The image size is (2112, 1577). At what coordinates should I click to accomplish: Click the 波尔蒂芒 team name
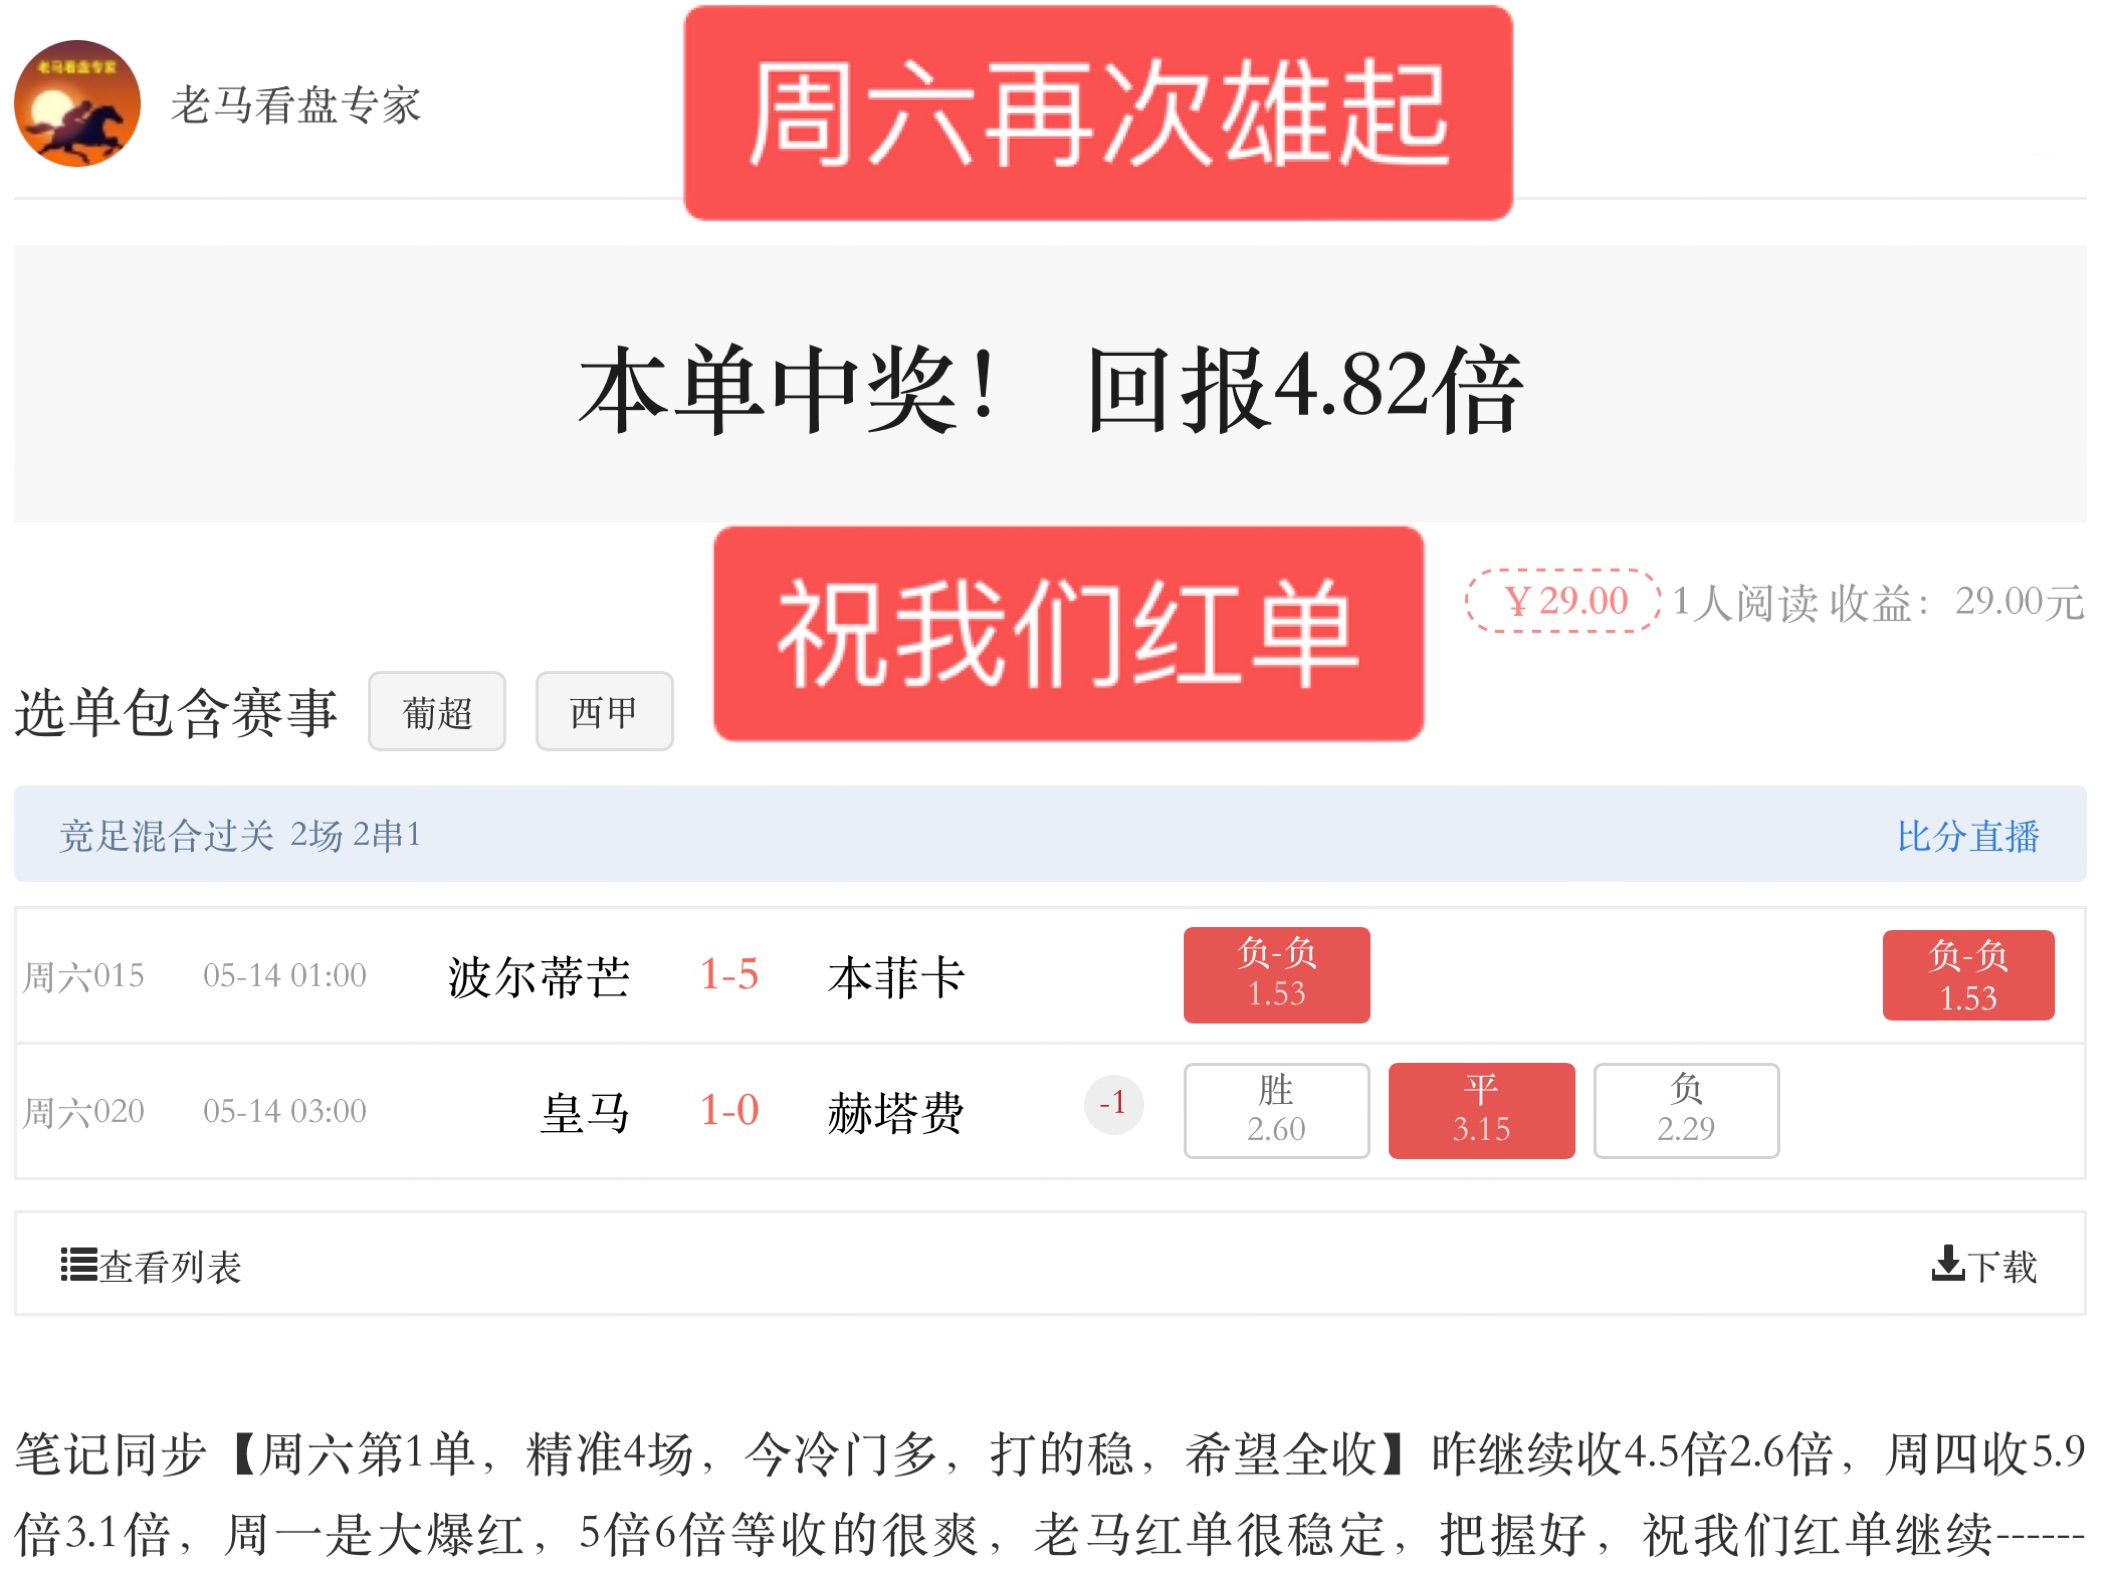538,977
